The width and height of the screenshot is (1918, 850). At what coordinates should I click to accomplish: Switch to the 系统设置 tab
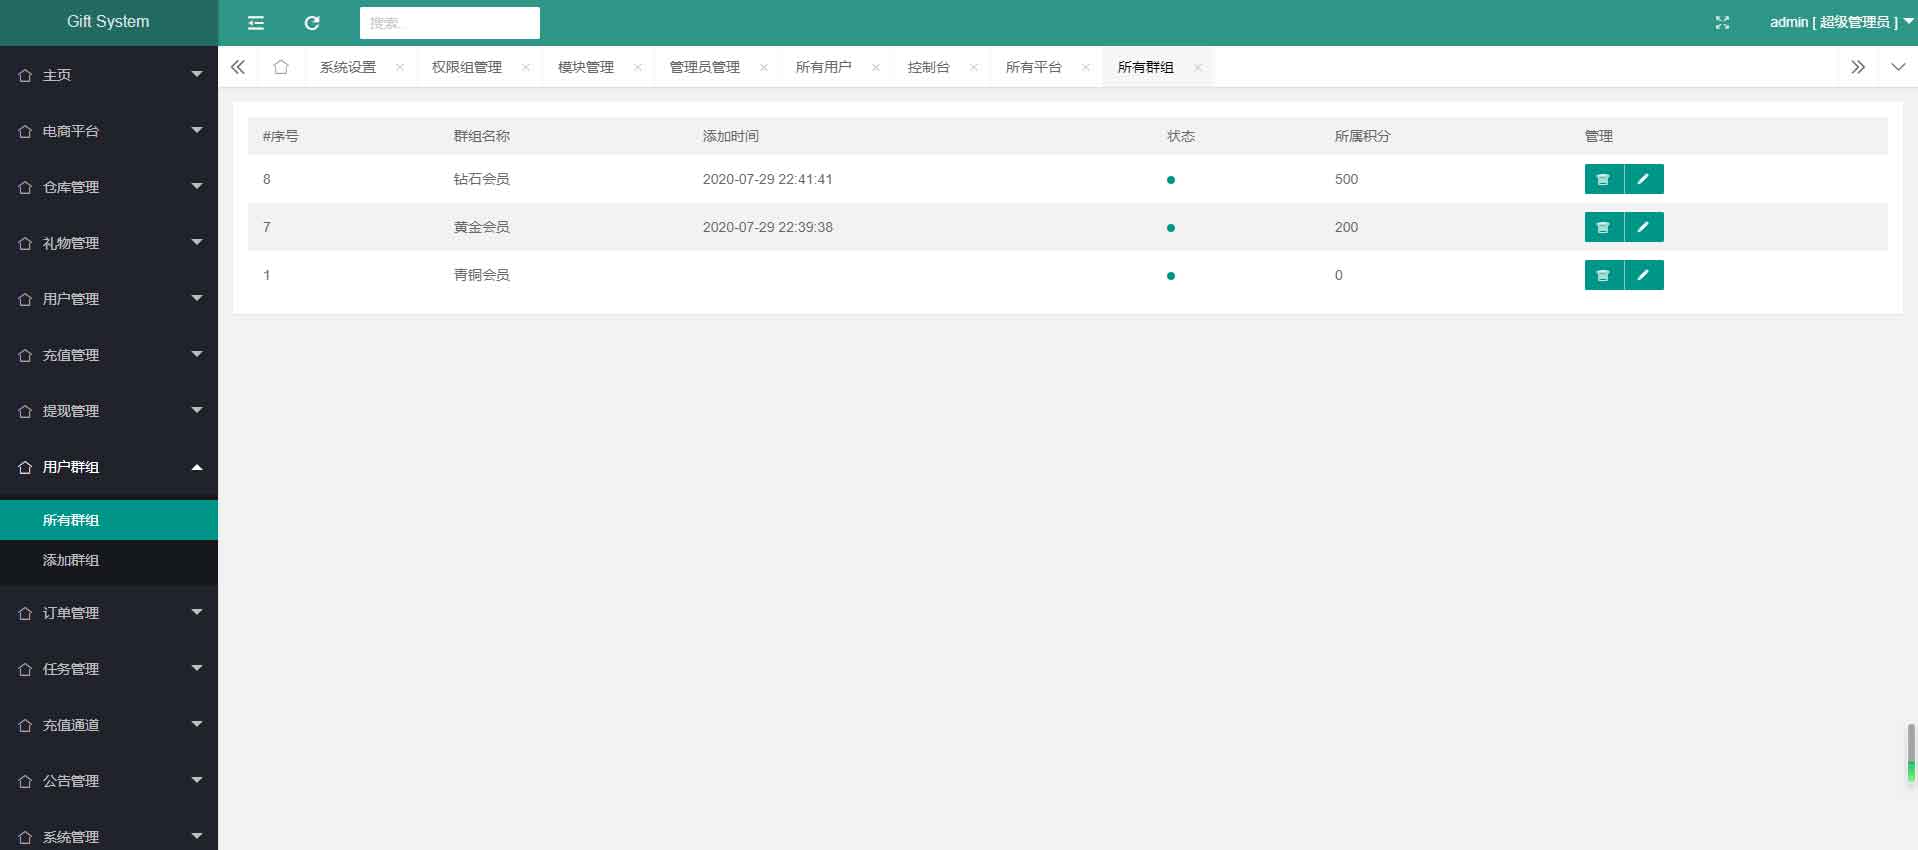348,67
